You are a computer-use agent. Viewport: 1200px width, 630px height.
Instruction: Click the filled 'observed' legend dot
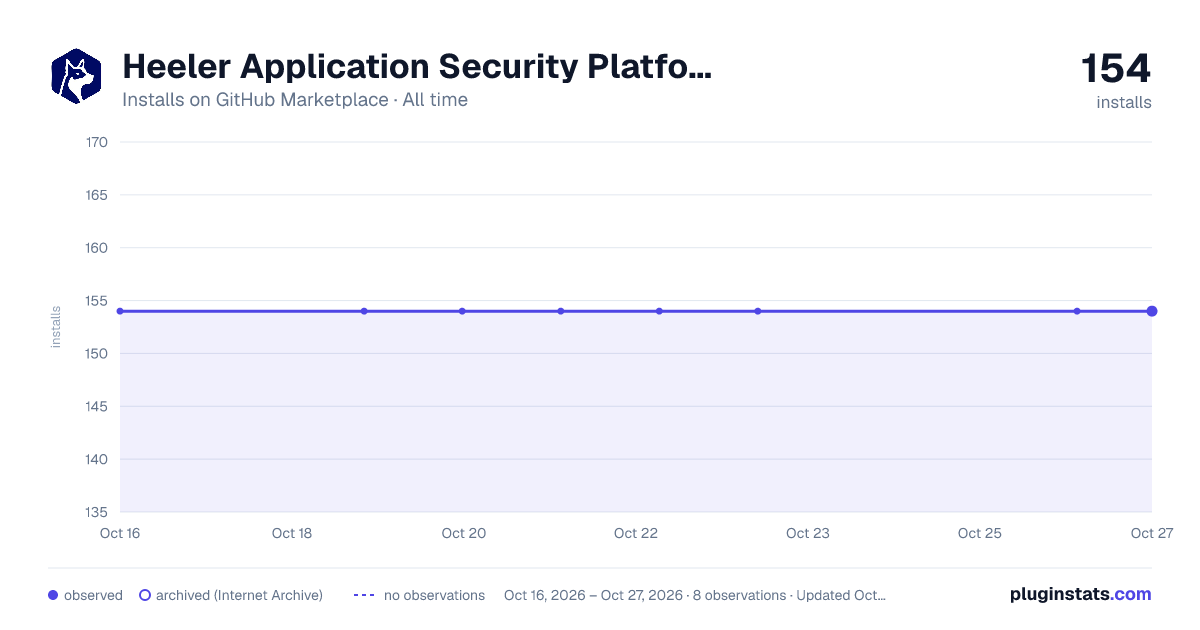(x=53, y=595)
